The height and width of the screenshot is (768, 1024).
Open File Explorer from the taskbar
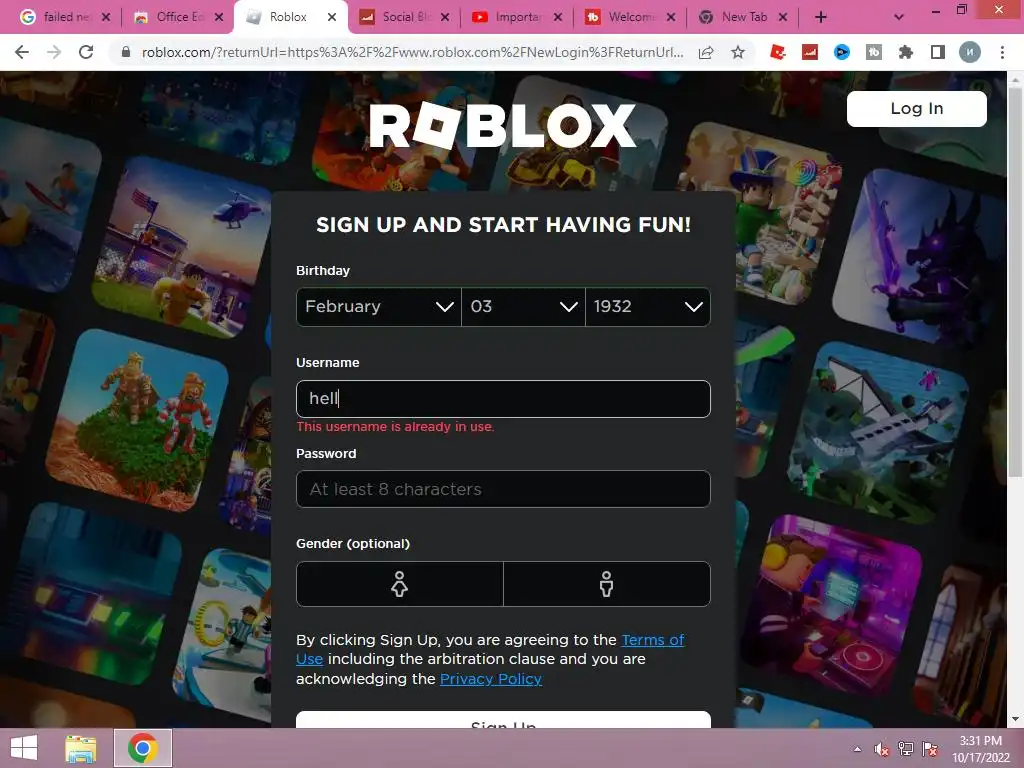[80, 748]
